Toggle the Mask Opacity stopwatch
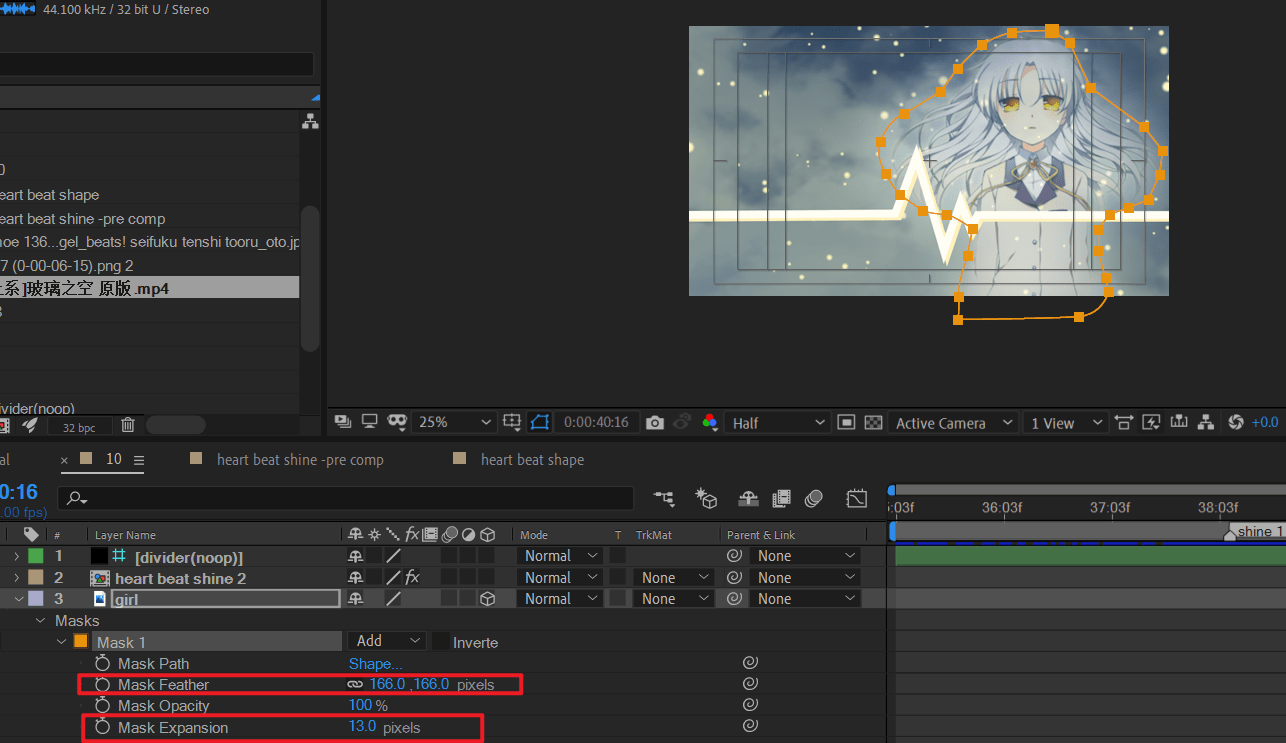 click(102, 706)
